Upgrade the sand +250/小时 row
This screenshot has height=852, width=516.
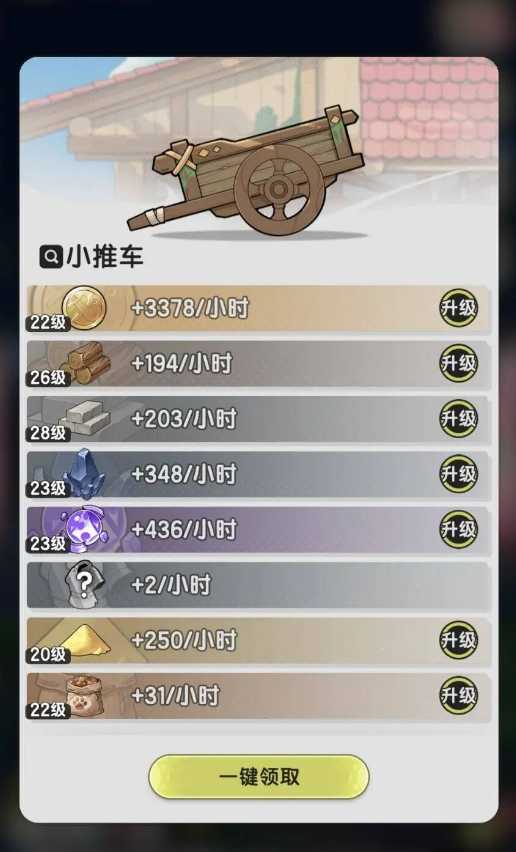coord(458,640)
